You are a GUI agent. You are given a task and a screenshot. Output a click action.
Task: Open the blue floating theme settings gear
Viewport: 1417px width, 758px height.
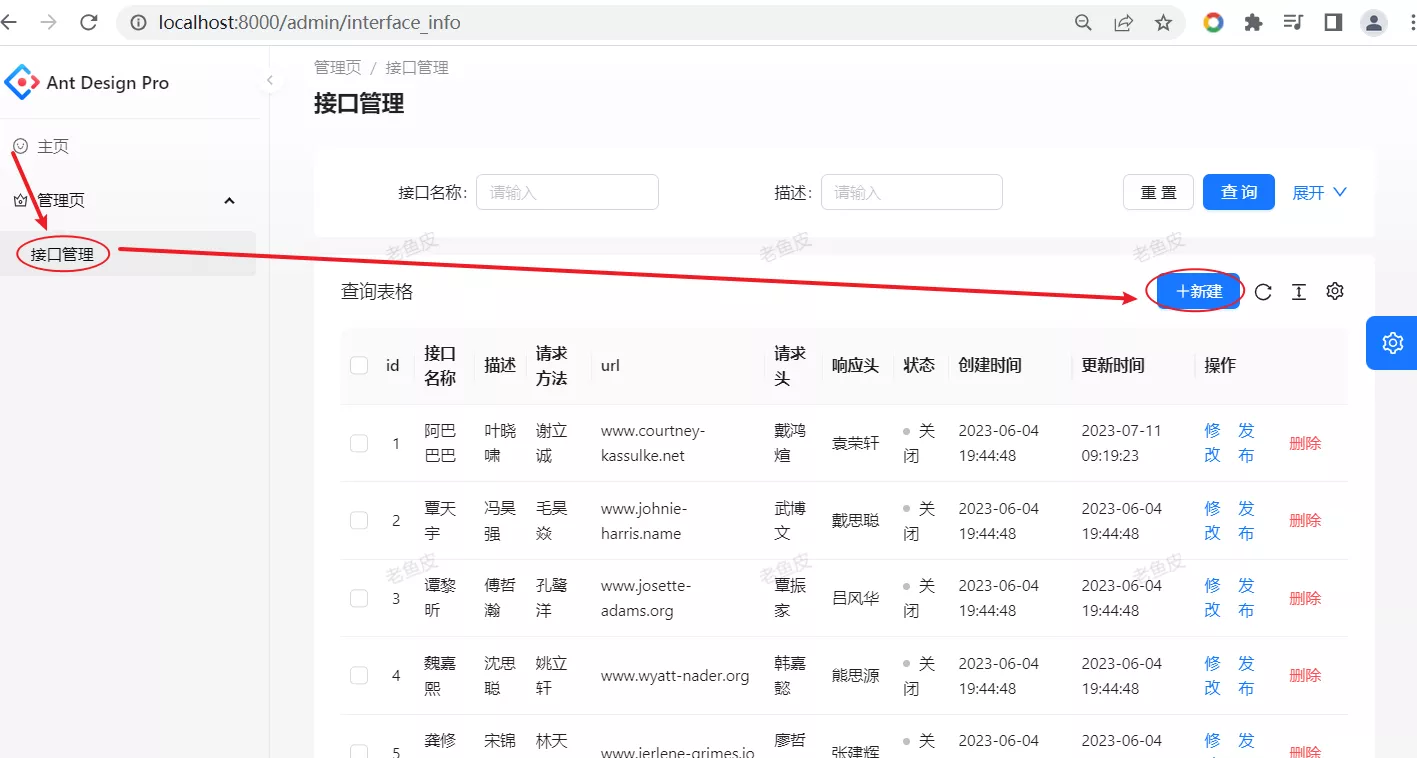[1392, 343]
